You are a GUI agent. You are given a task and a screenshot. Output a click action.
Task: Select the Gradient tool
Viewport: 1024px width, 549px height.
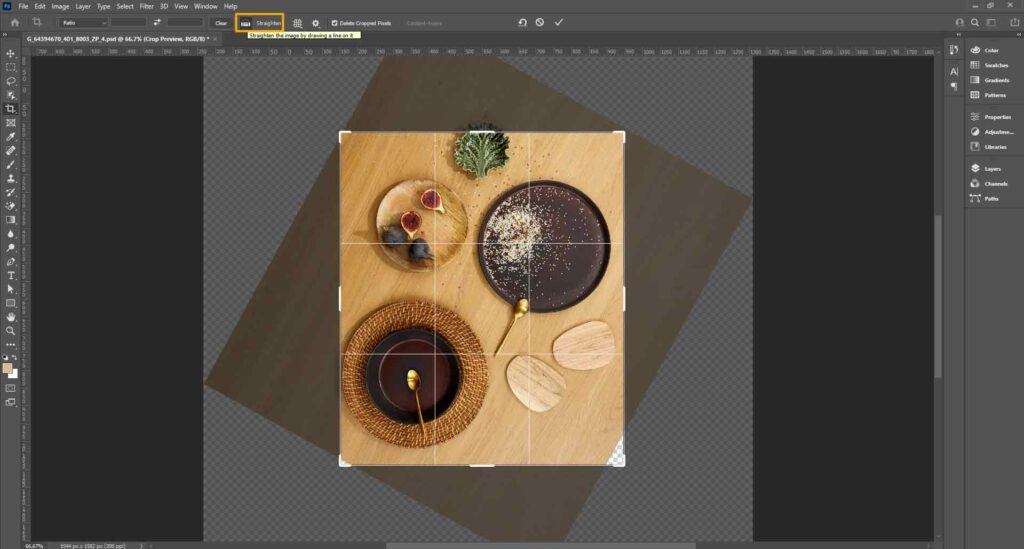click(10, 220)
